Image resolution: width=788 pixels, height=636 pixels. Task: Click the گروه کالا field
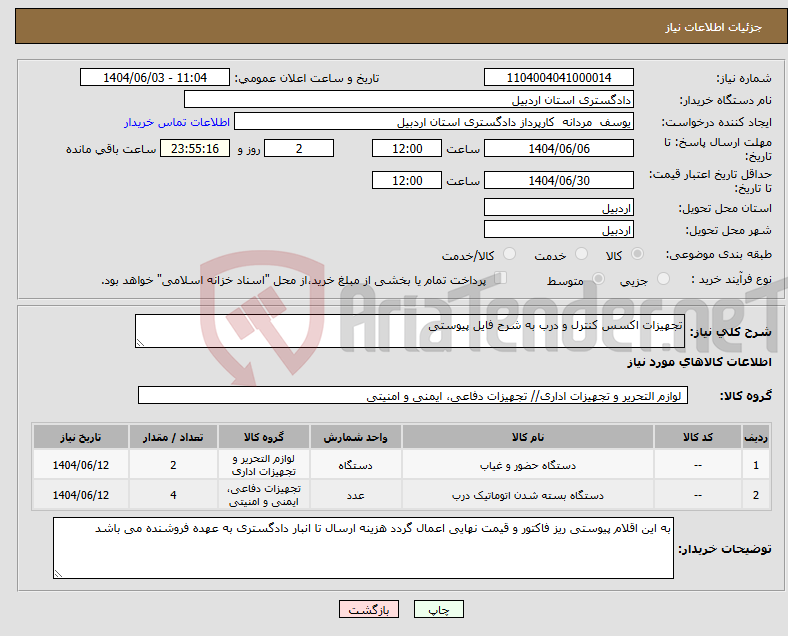pos(413,395)
